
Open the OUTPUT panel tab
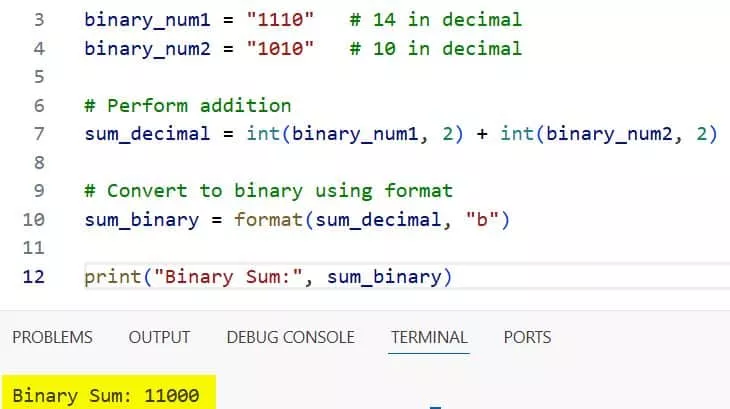coord(159,337)
